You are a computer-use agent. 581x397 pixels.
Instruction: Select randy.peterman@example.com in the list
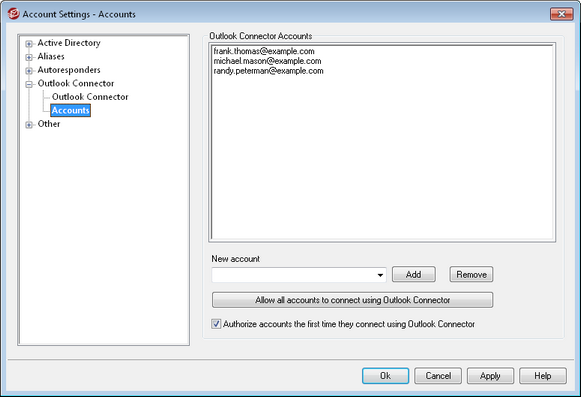point(268,71)
